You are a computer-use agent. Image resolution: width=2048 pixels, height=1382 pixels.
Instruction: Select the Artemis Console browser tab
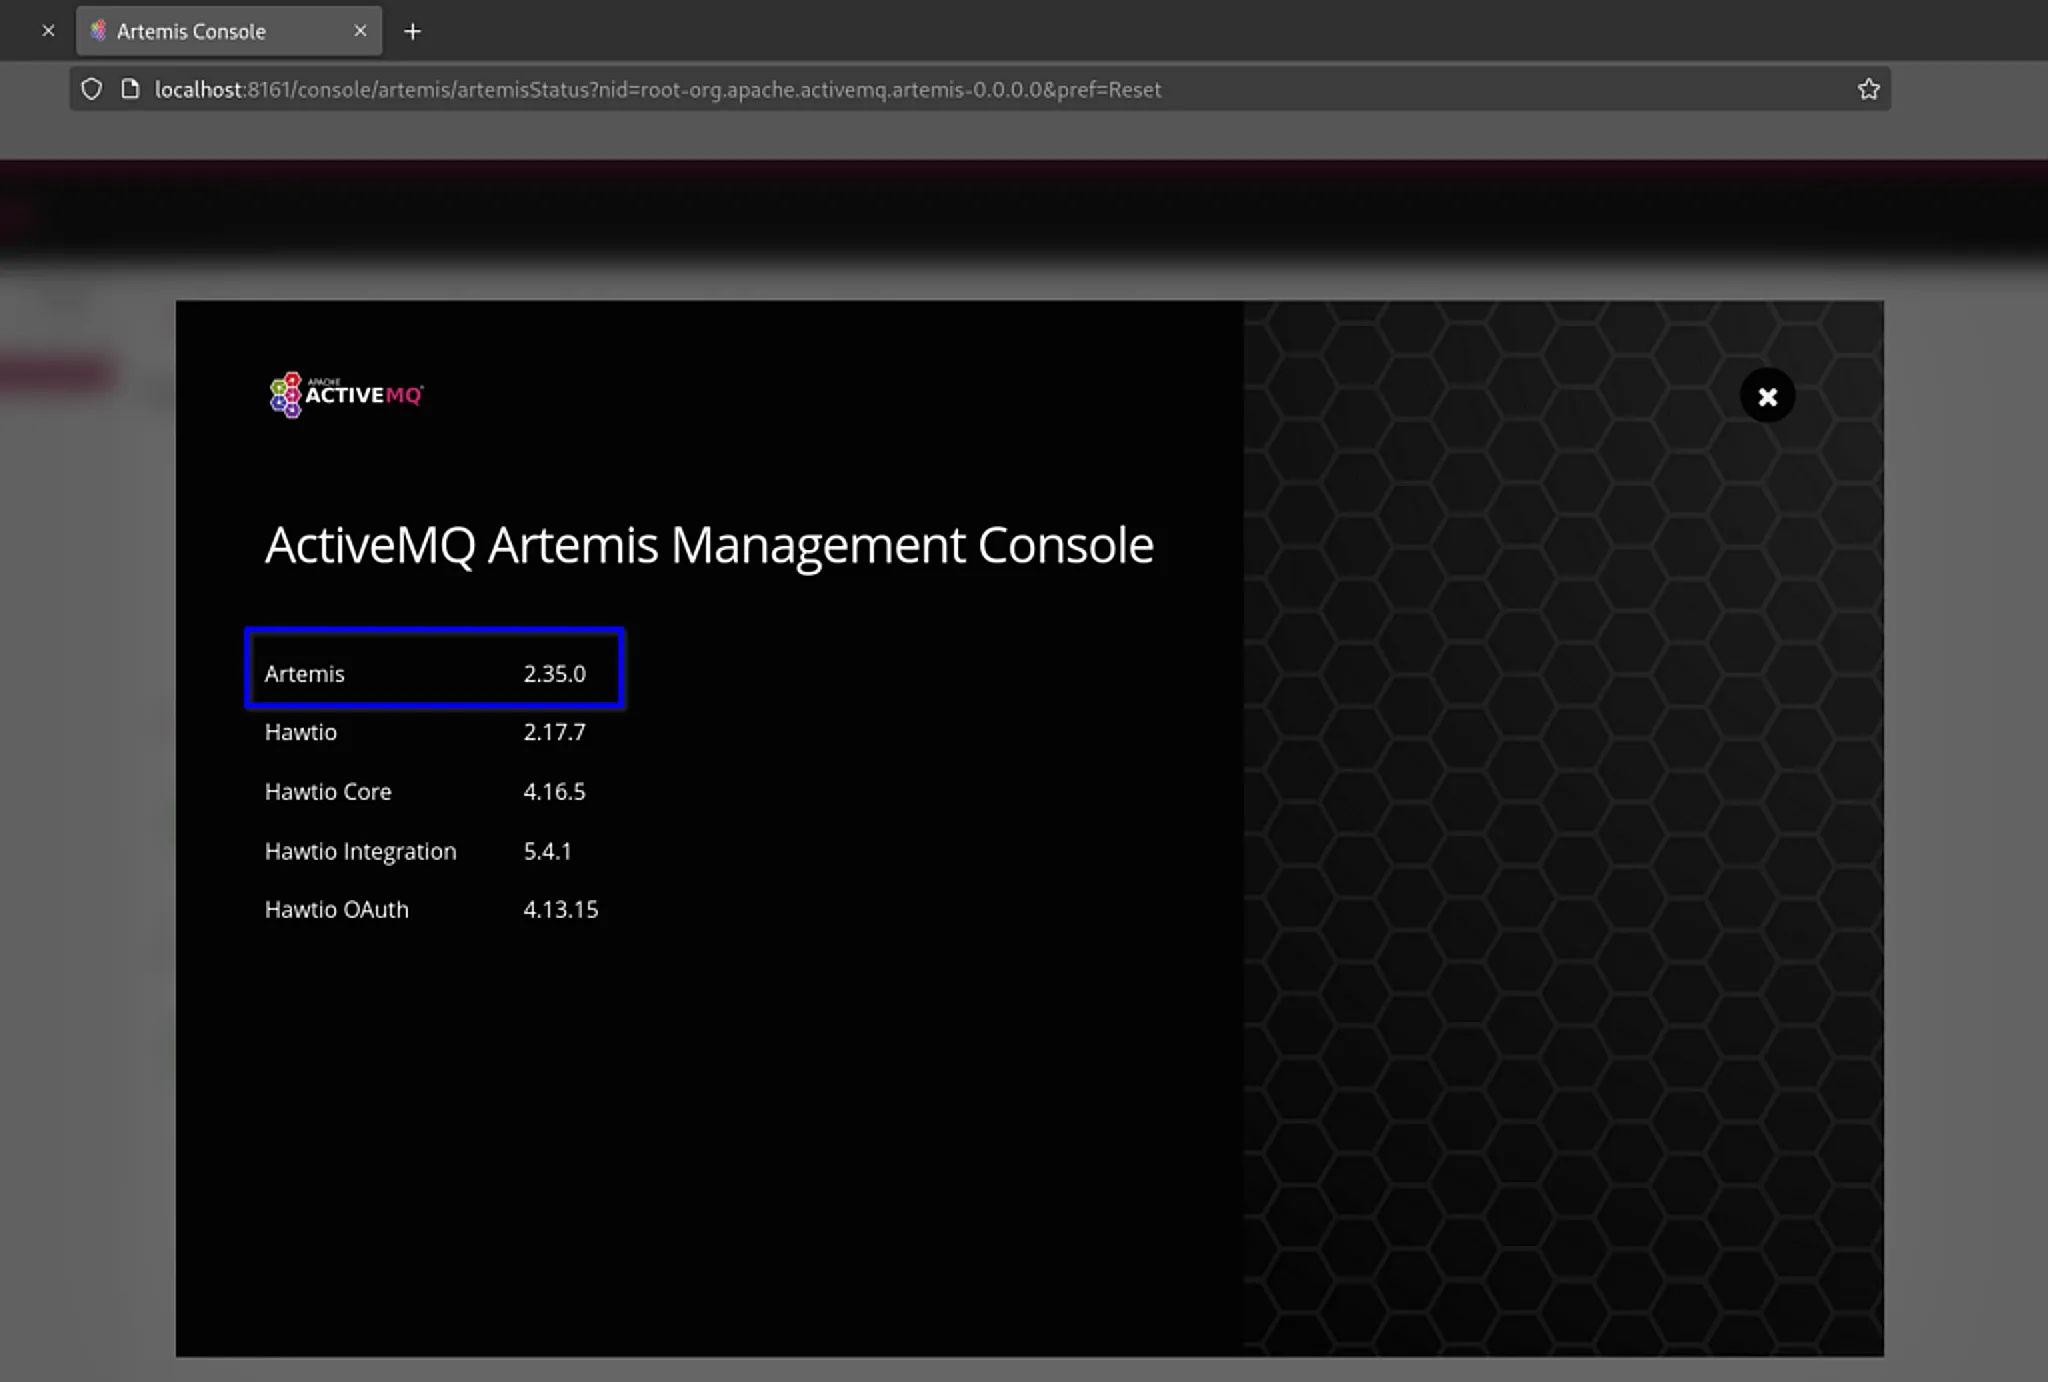point(229,31)
